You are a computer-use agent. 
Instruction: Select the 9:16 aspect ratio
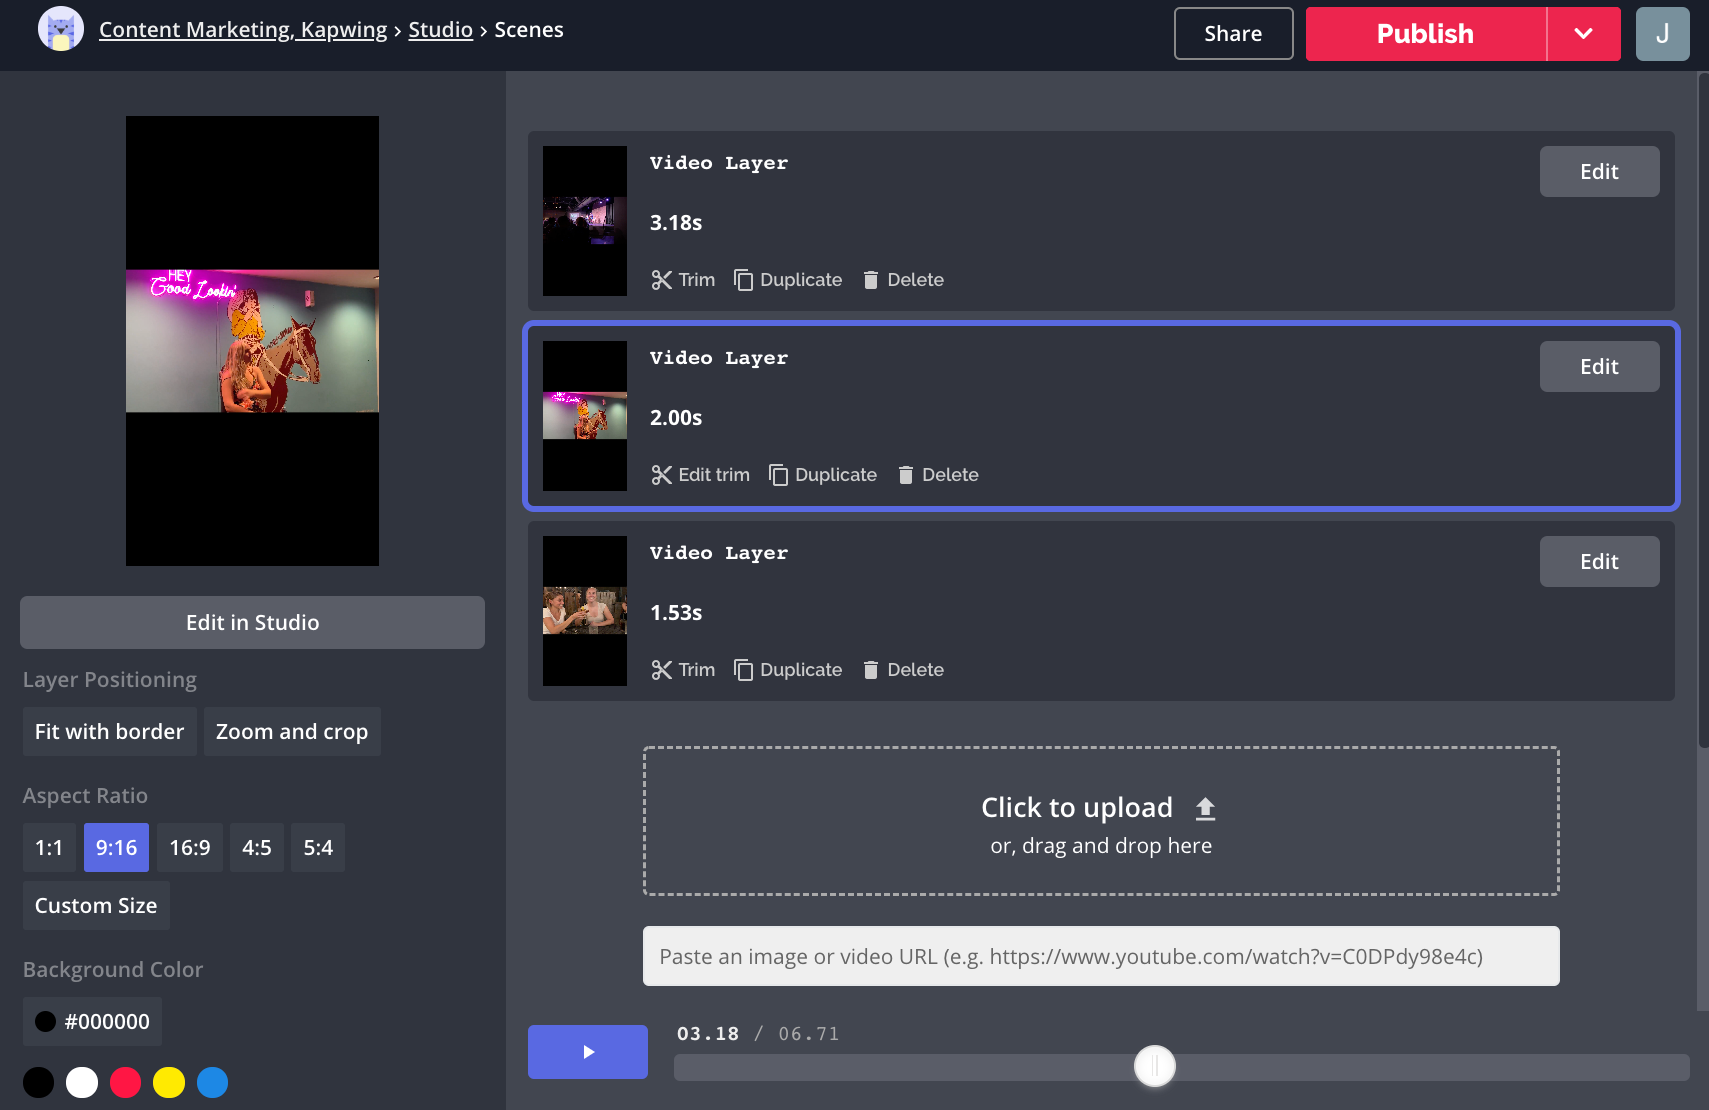(x=116, y=848)
